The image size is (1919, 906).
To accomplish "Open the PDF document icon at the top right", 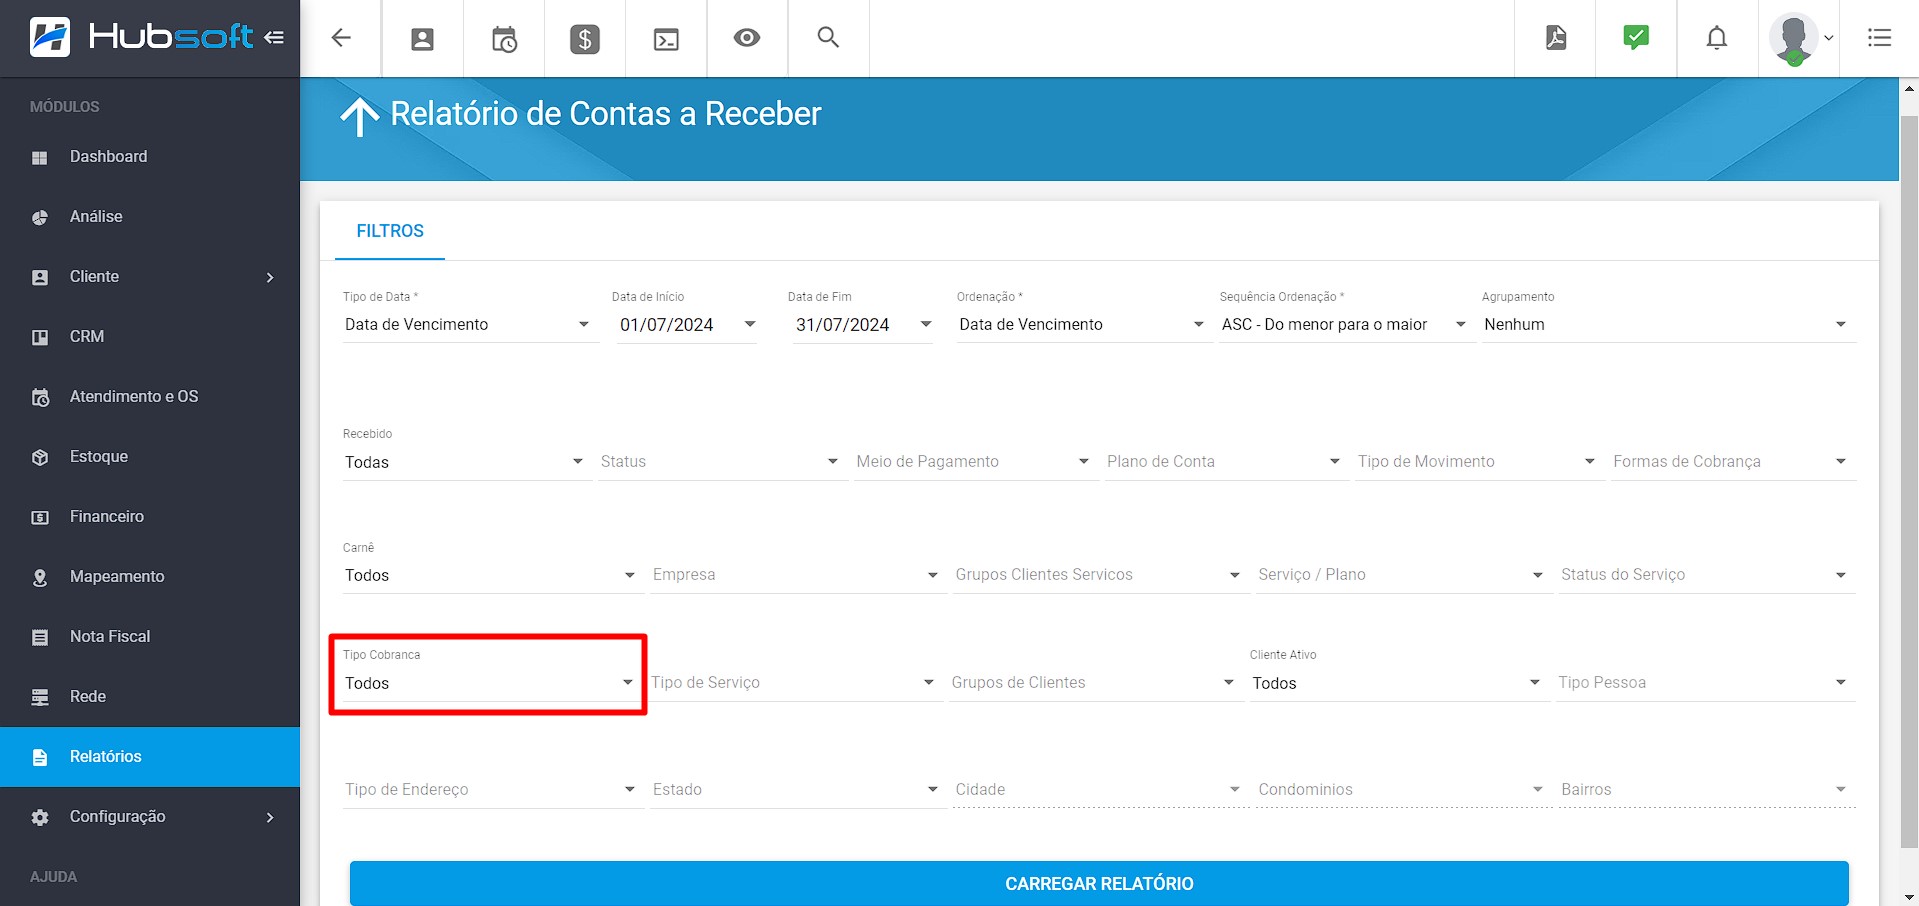I will 1556,38.
